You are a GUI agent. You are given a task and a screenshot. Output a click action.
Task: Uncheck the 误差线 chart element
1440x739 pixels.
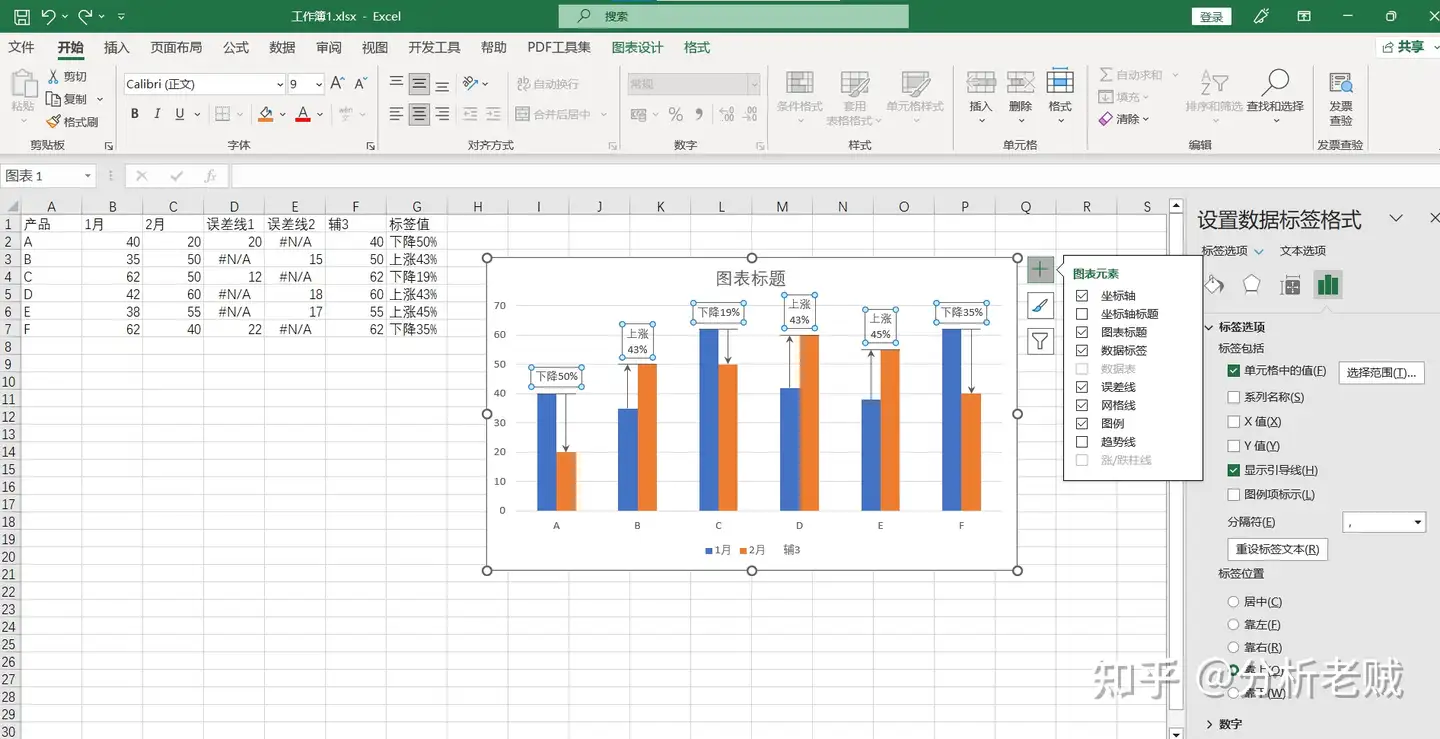point(1082,387)
